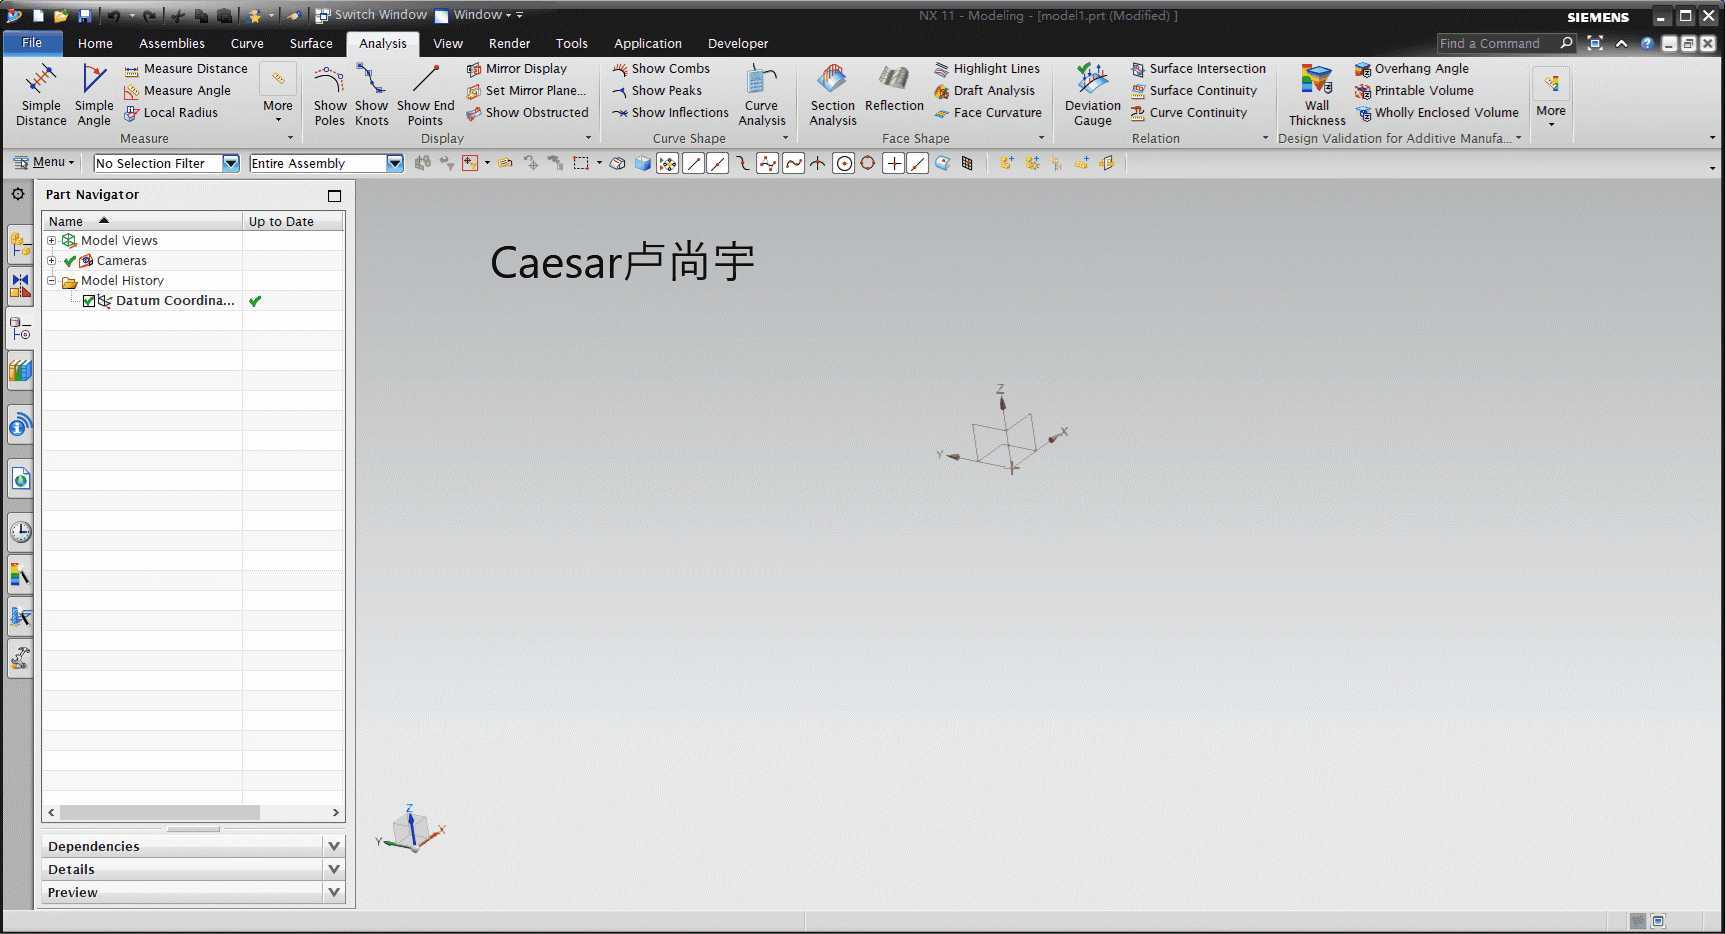Launch the Wall Thickness check
This screenshot has height=934, width=1725.
(x=1317, y=95)
